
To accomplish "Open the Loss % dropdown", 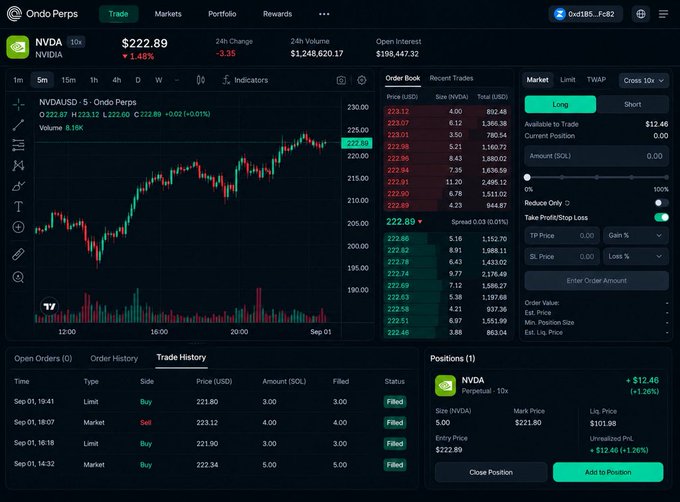I will (x=635, y=256).
